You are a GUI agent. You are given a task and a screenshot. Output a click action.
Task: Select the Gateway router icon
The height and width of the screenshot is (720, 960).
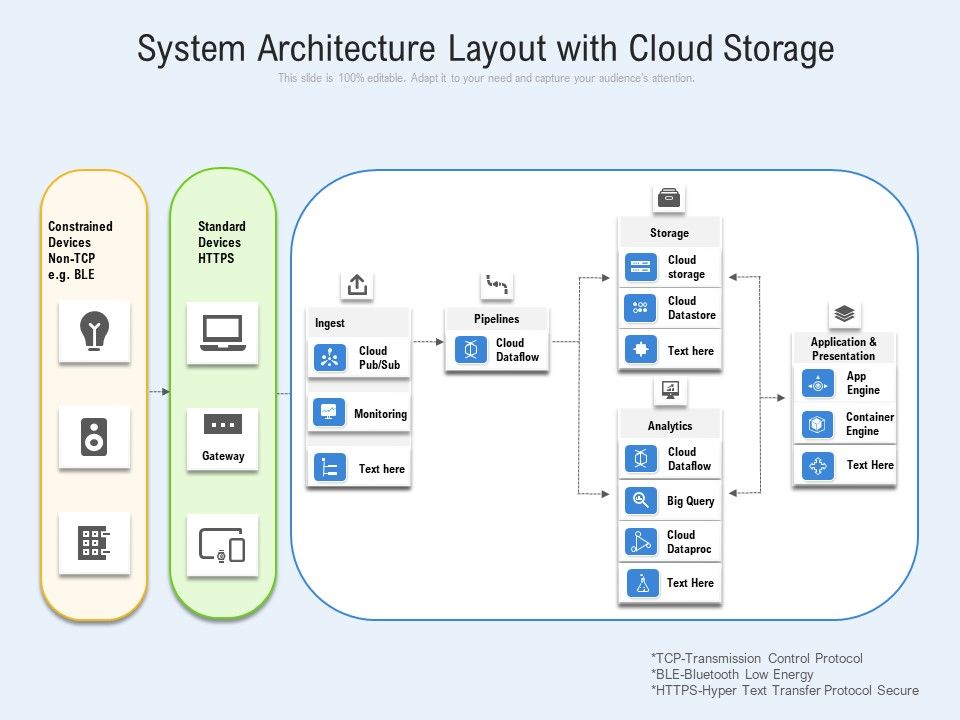tap(223, 424)
